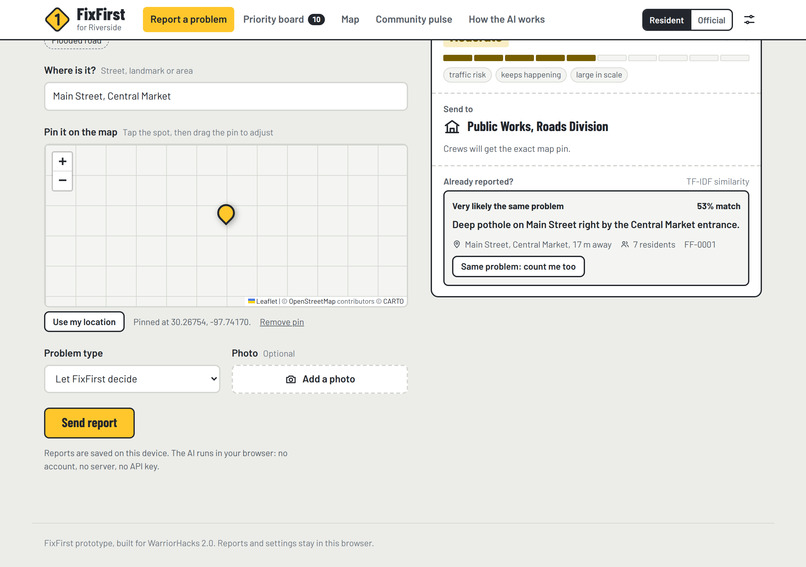
Task: Click Send report button
Action: [89, 423]
